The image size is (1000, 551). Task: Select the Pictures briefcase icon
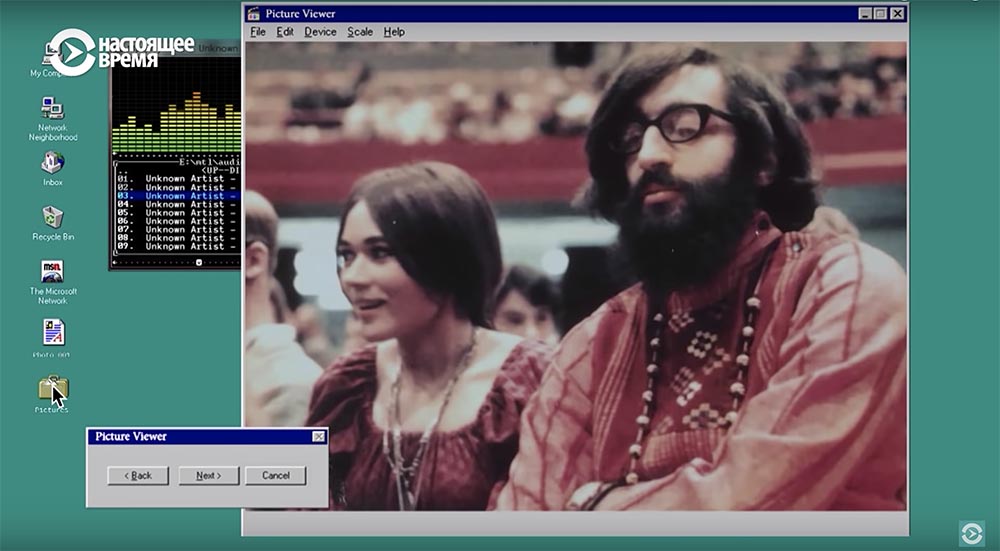(54, 389)
